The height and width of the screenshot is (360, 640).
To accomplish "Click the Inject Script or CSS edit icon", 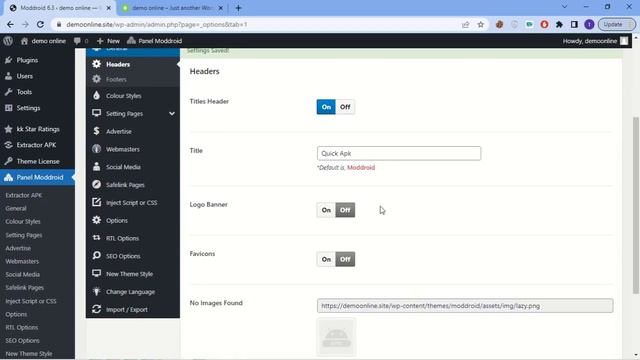I will 96,202.
